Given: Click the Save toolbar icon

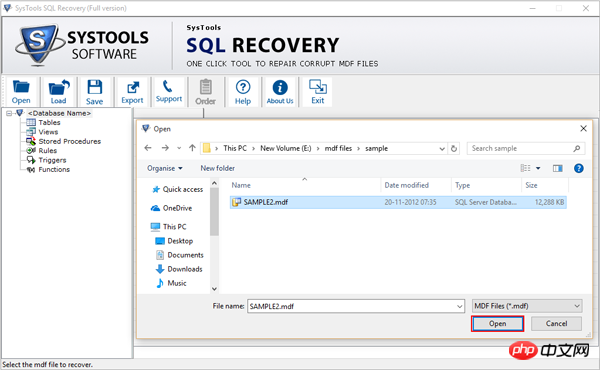Looking at the screenshot, I should point(95,91).
